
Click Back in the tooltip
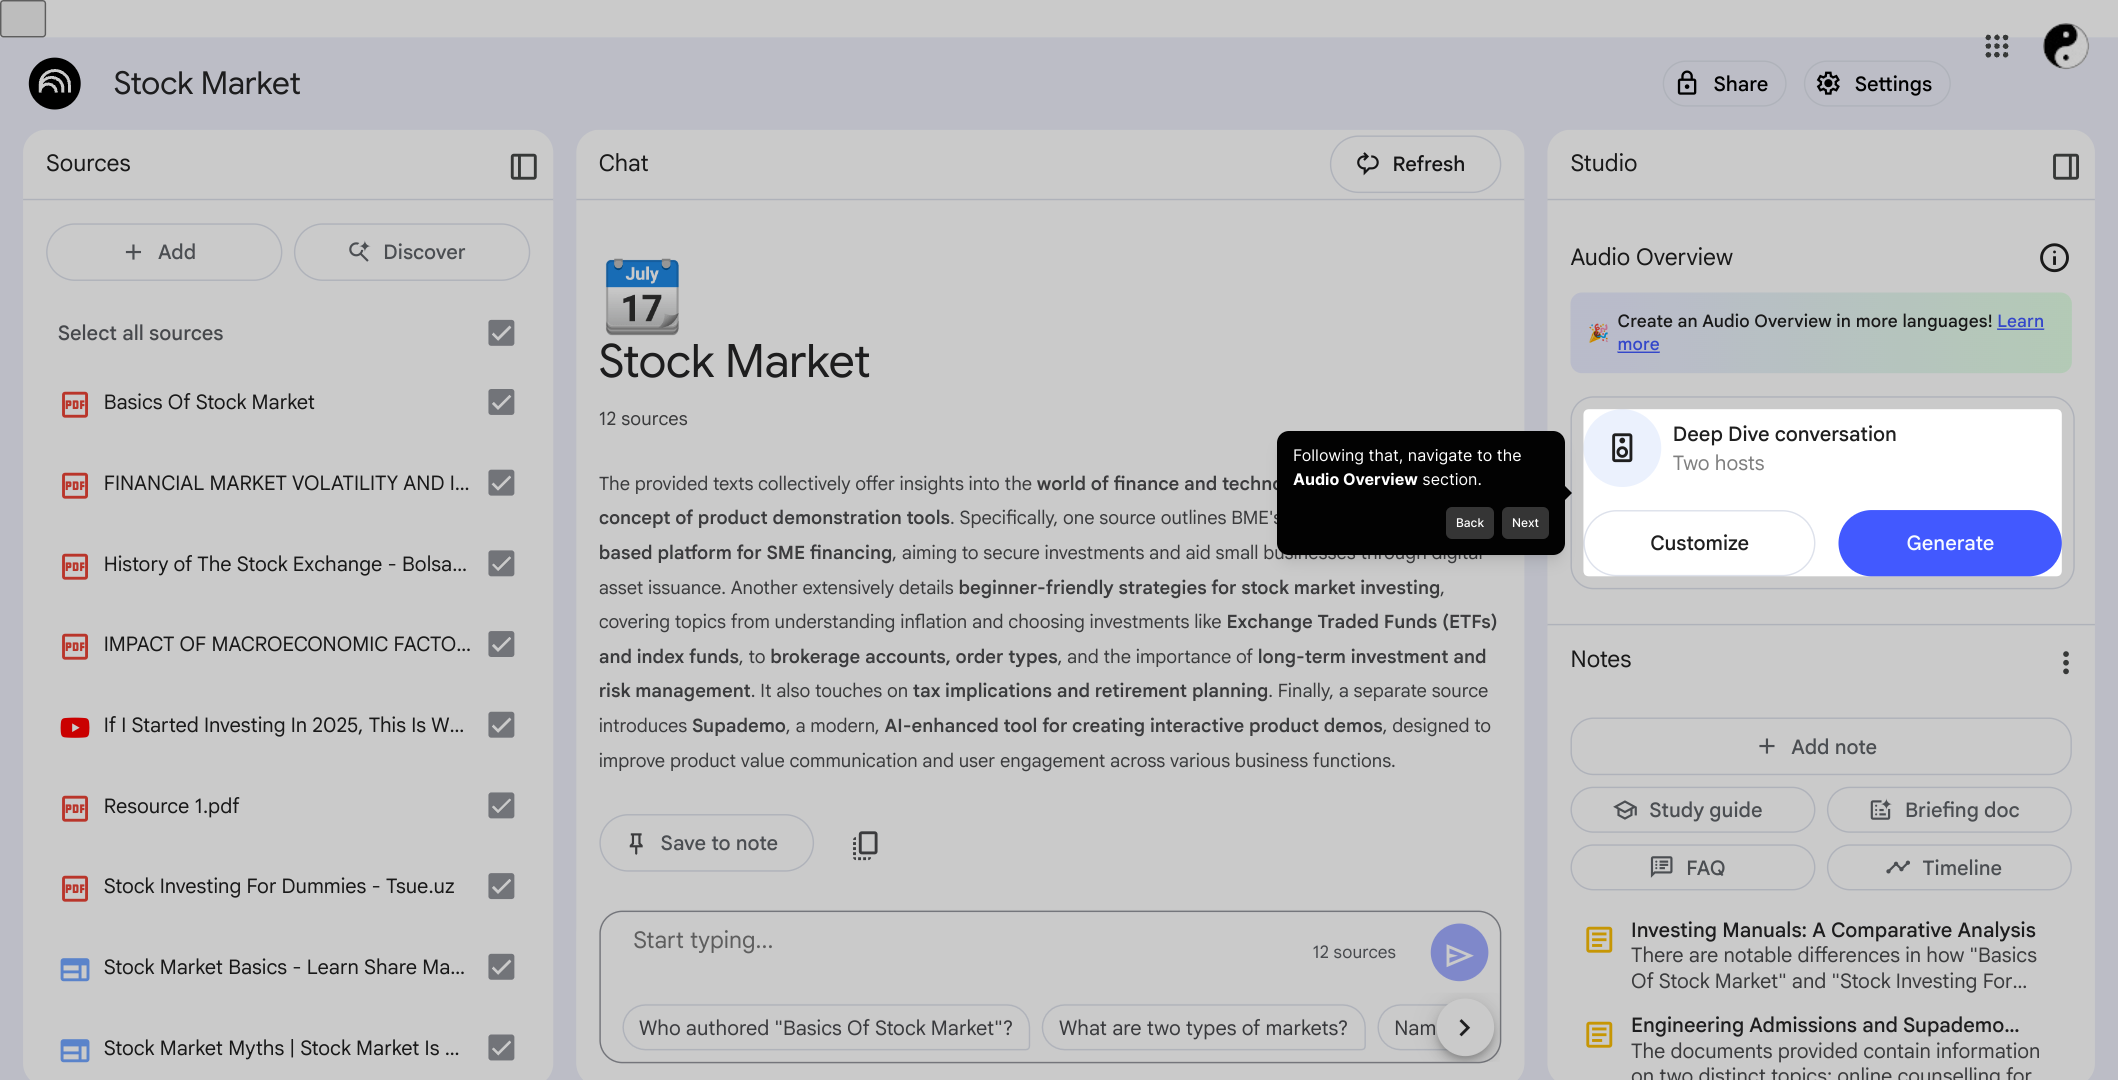[1469, 523]
